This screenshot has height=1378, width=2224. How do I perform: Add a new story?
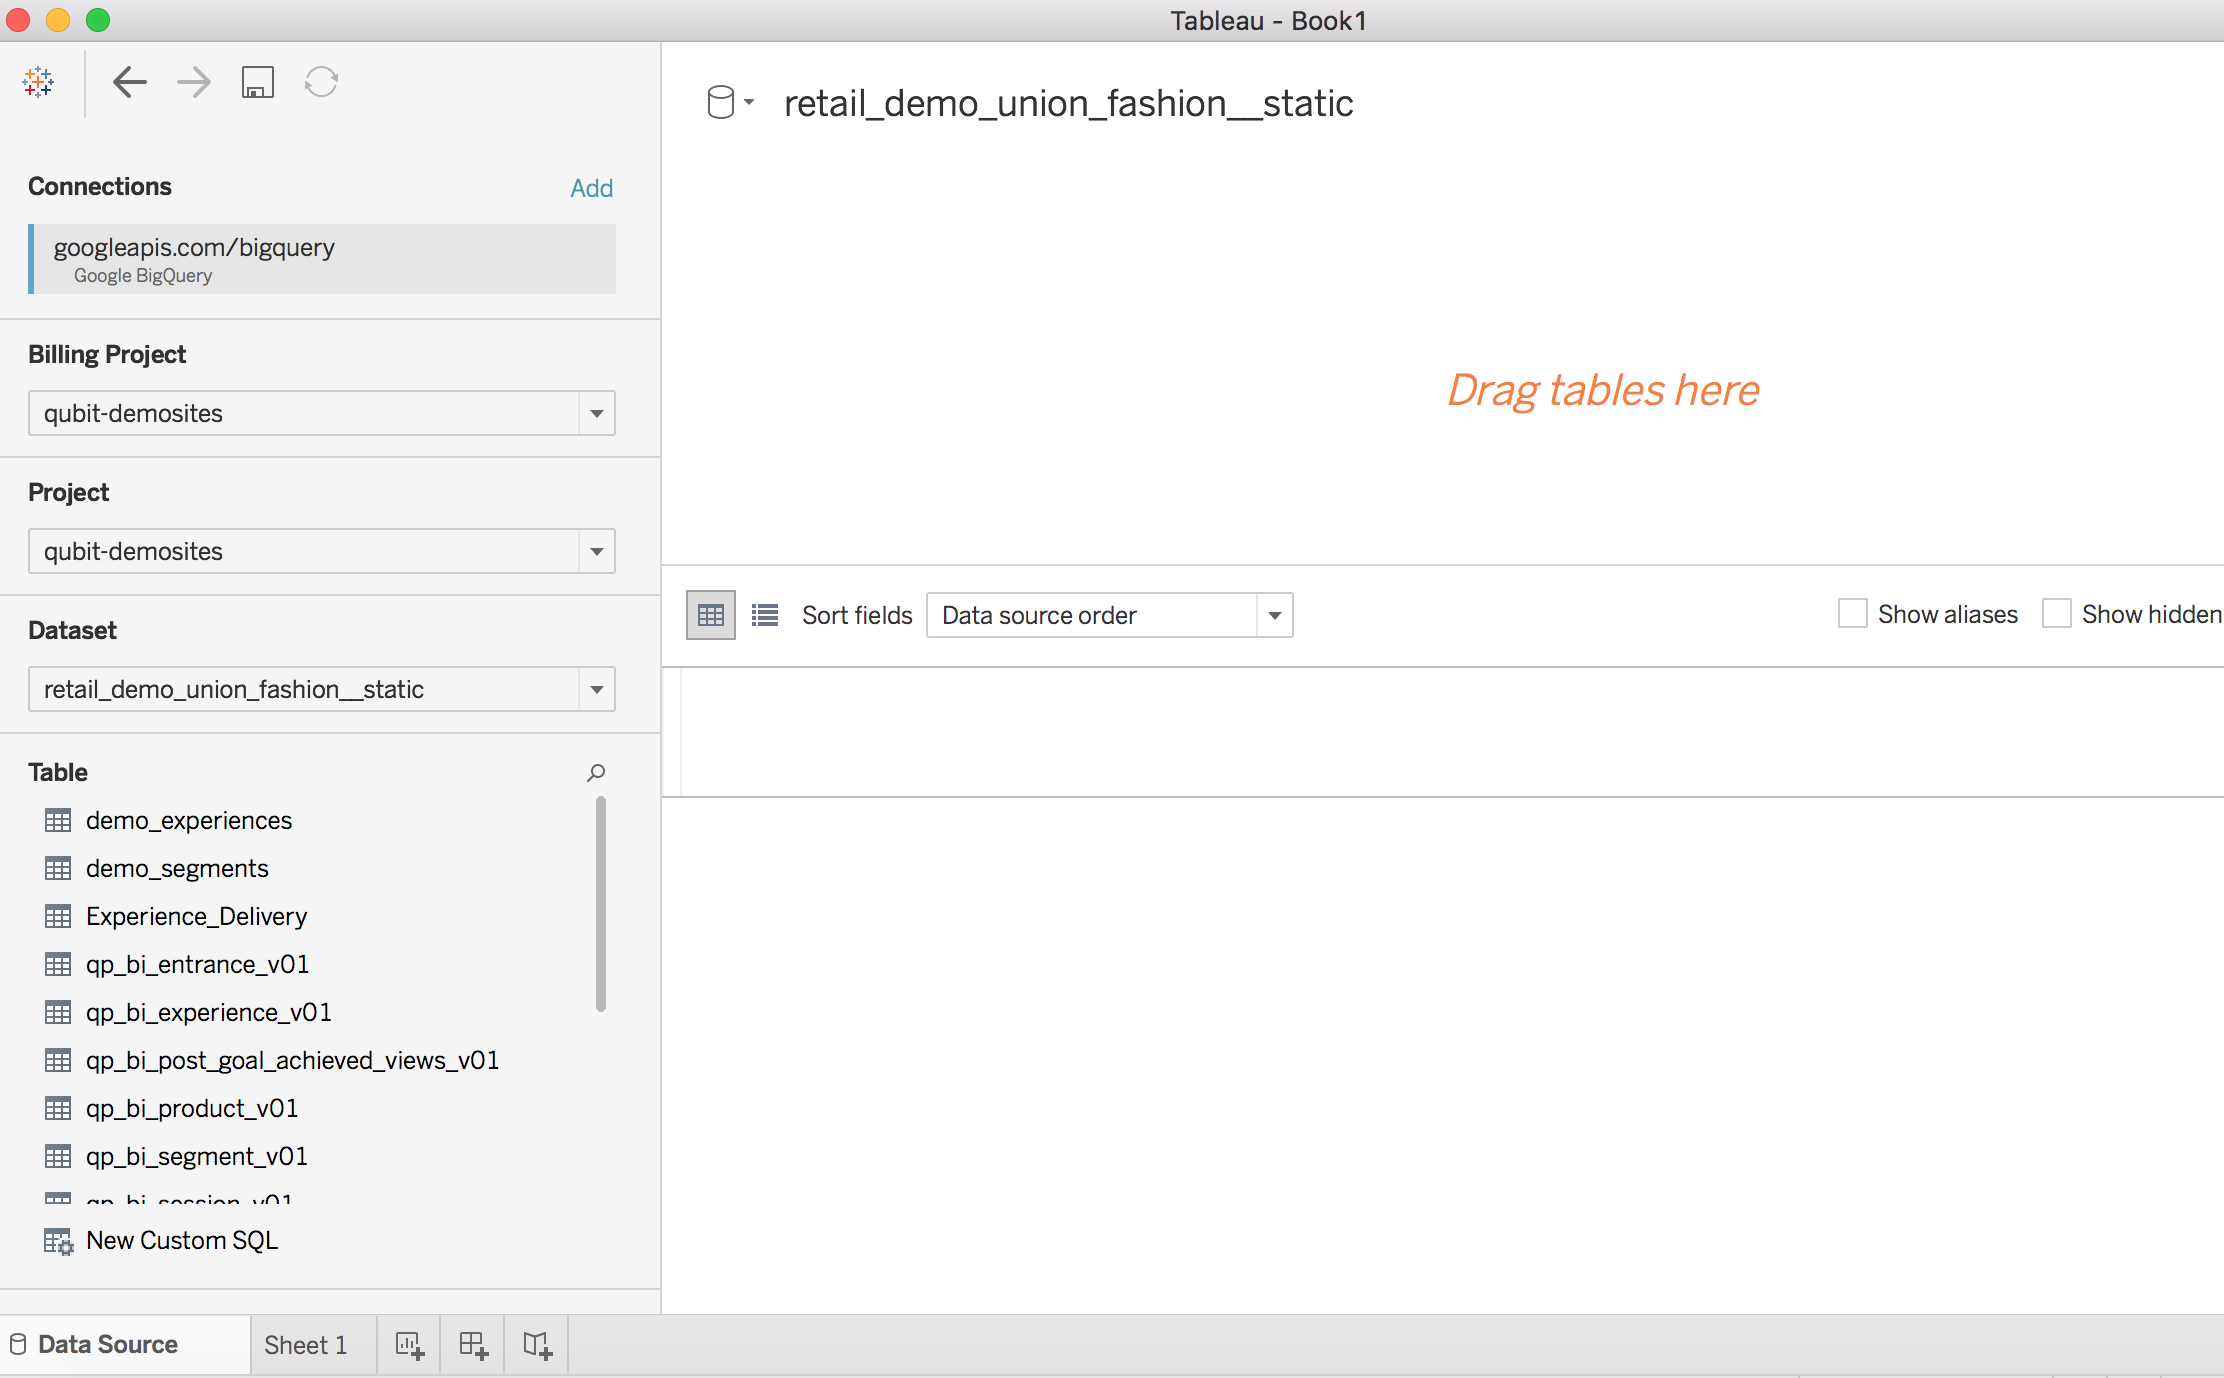tap(537, 1345)
